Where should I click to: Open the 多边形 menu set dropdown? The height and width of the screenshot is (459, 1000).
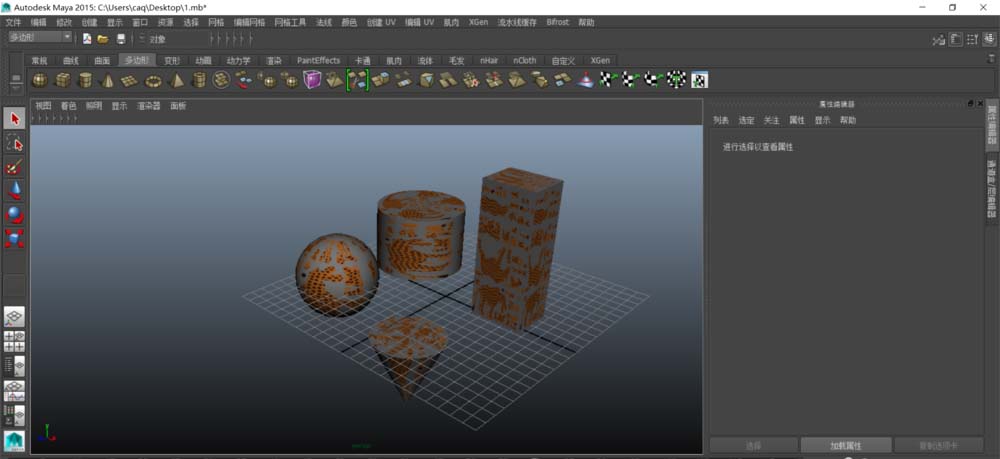coord(40,38)
